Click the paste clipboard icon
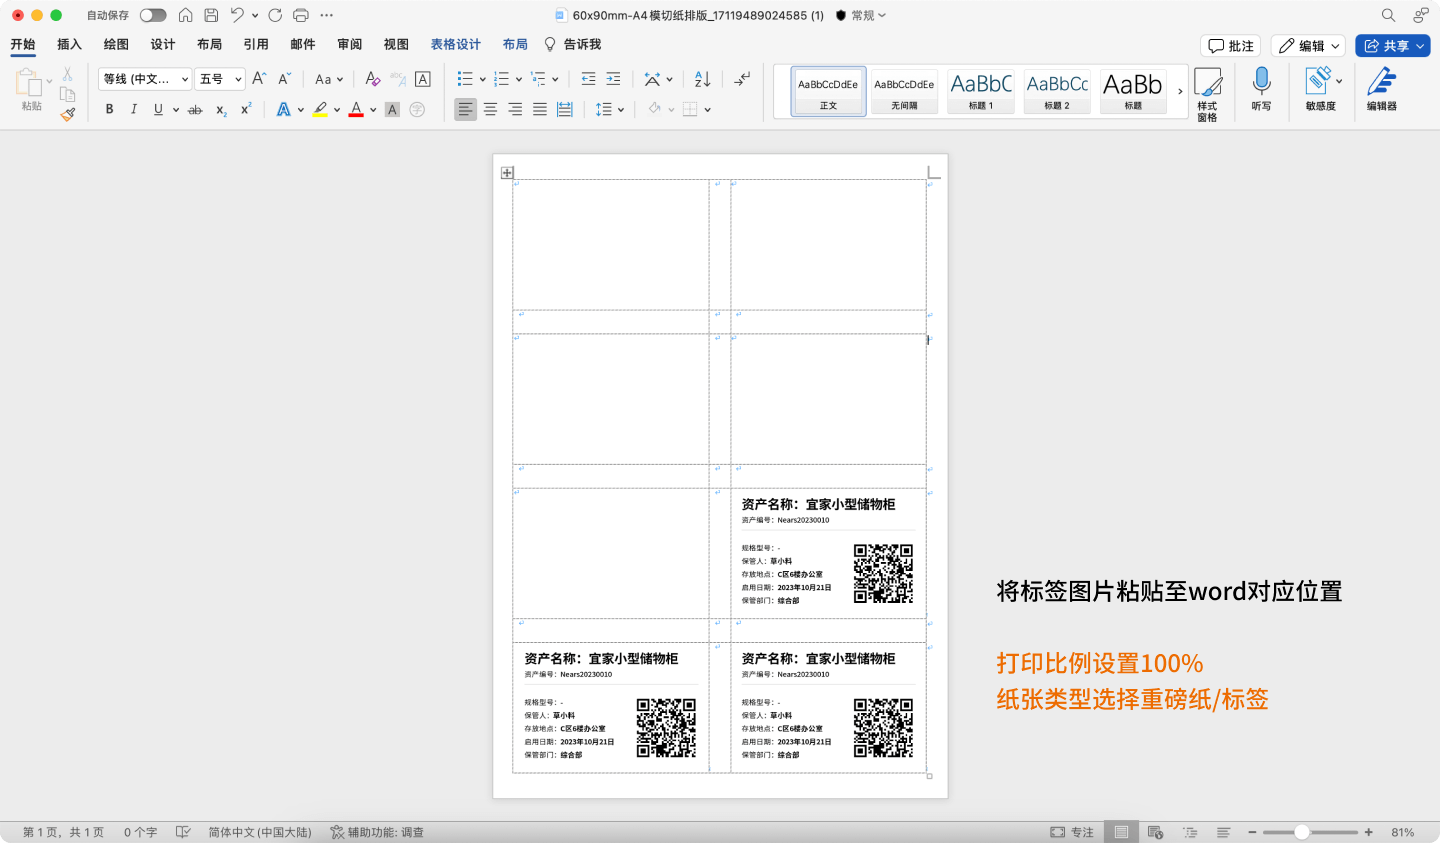 [x=28, y=84]
